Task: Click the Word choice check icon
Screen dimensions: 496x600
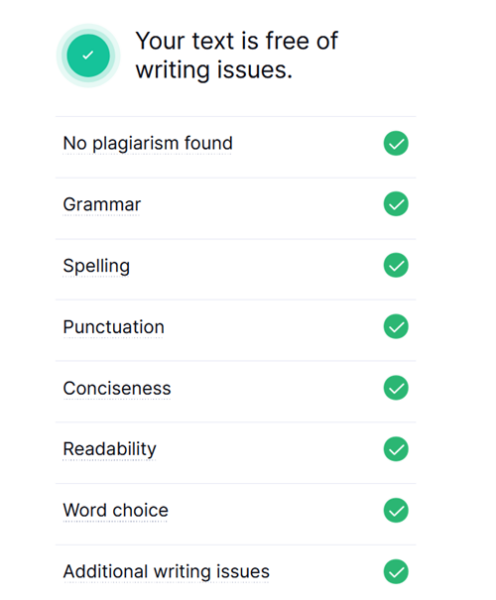Action: pos(396,510)
